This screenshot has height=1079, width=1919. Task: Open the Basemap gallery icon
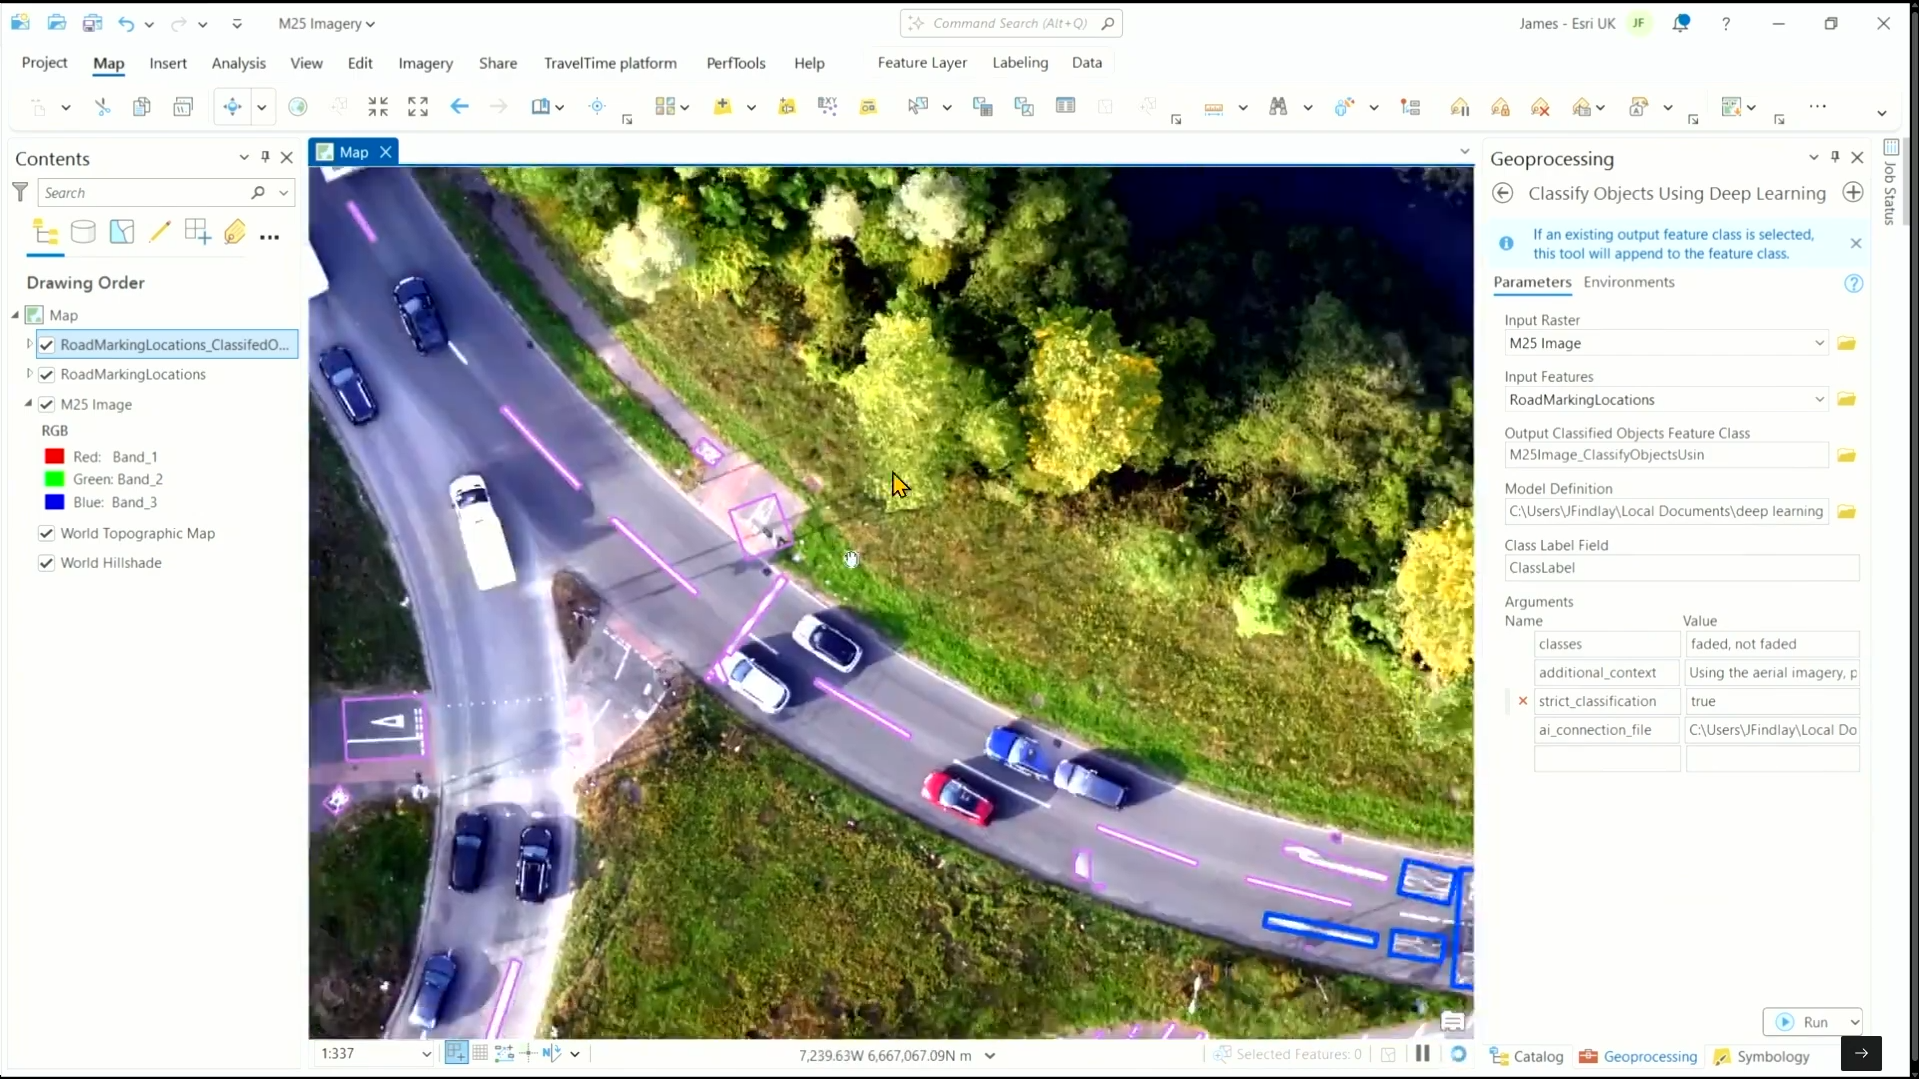[665, 107]
